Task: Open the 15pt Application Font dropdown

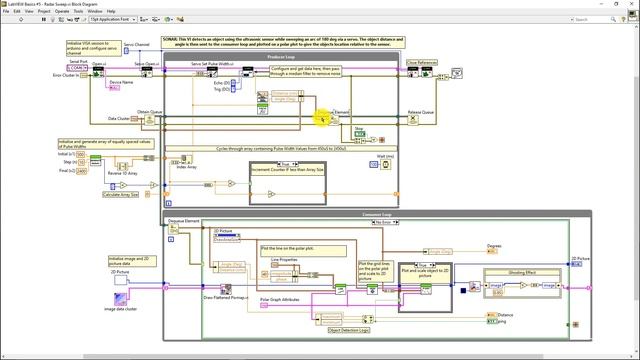Action: (113, 19)
